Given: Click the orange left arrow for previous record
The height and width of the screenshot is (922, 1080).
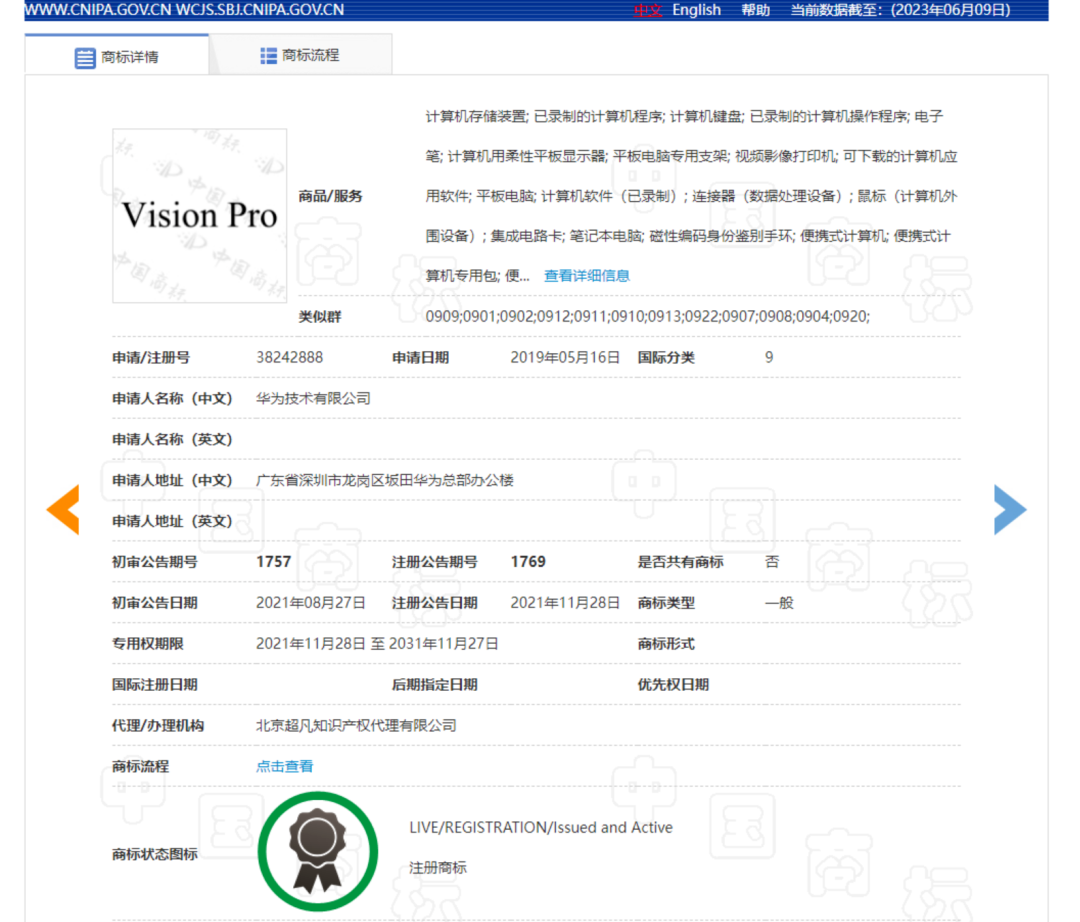Looking at the screenshot, I should (x=63, y=509).
